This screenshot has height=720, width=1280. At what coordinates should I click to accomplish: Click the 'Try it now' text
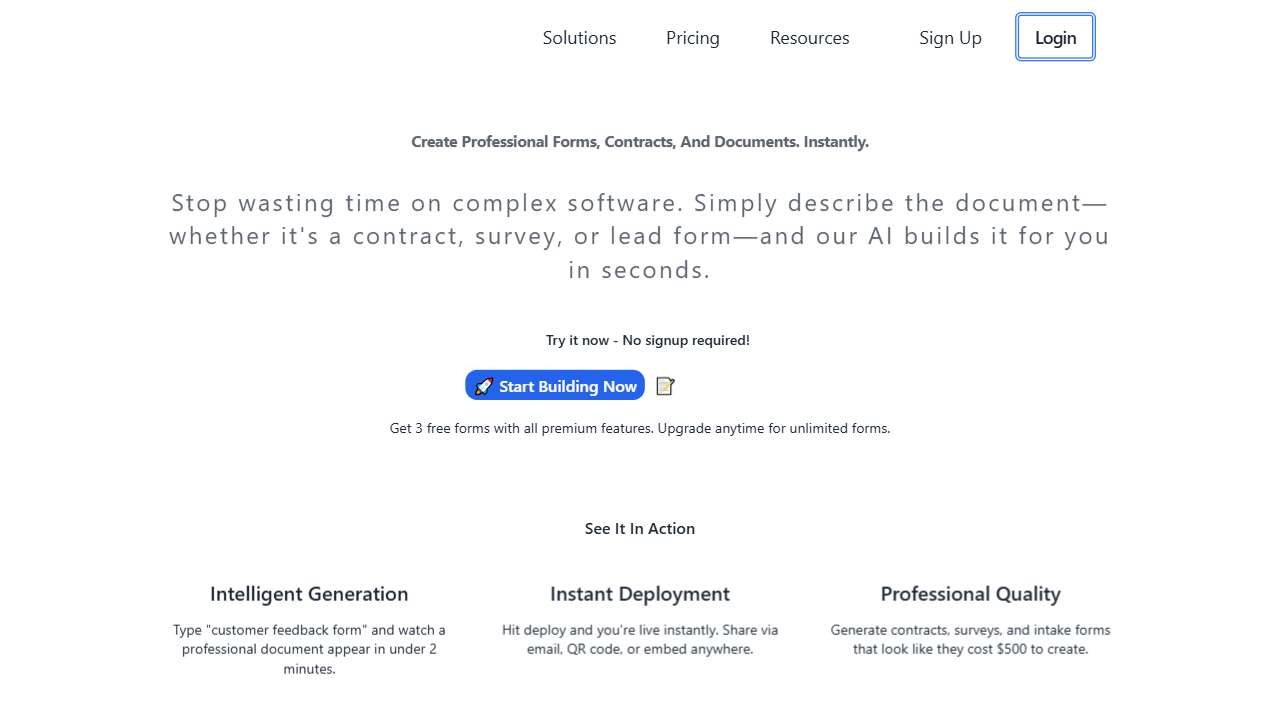647,340
